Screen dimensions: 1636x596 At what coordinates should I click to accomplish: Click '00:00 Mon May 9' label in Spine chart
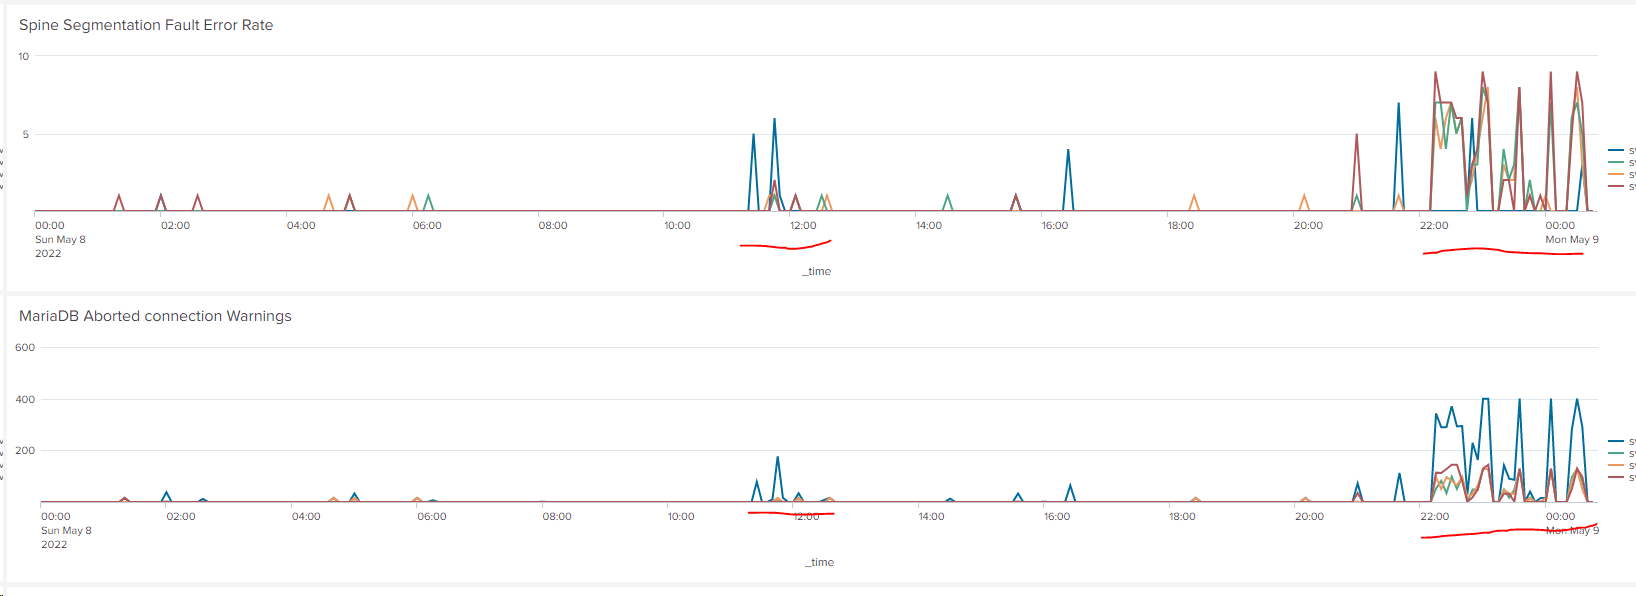1571,232
